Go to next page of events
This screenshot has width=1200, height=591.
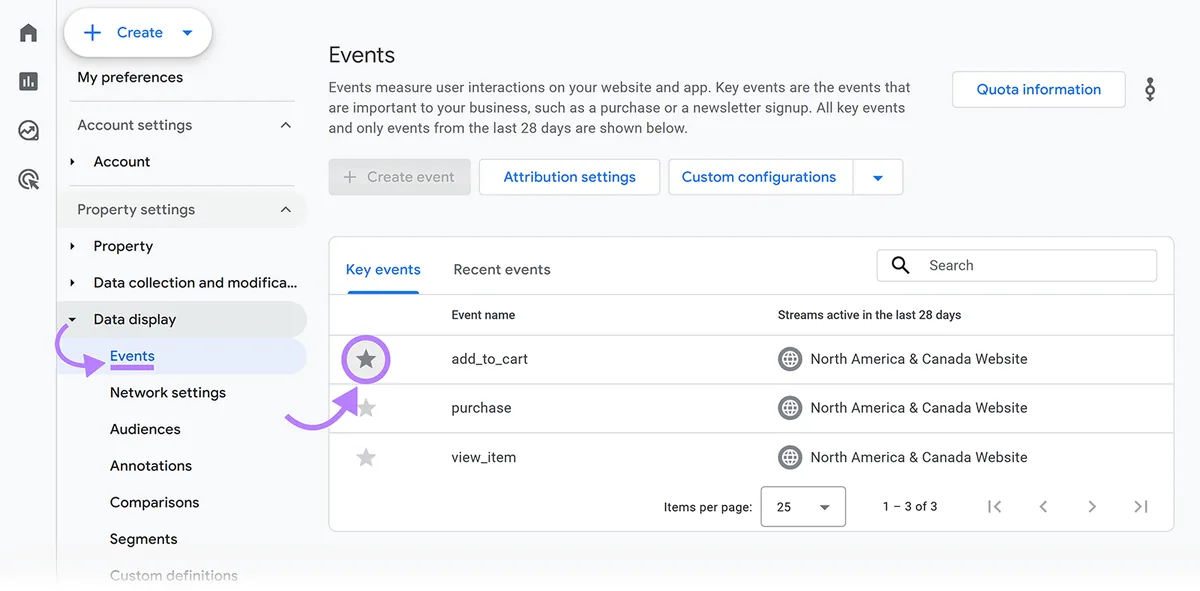[x=1092, y=507]
